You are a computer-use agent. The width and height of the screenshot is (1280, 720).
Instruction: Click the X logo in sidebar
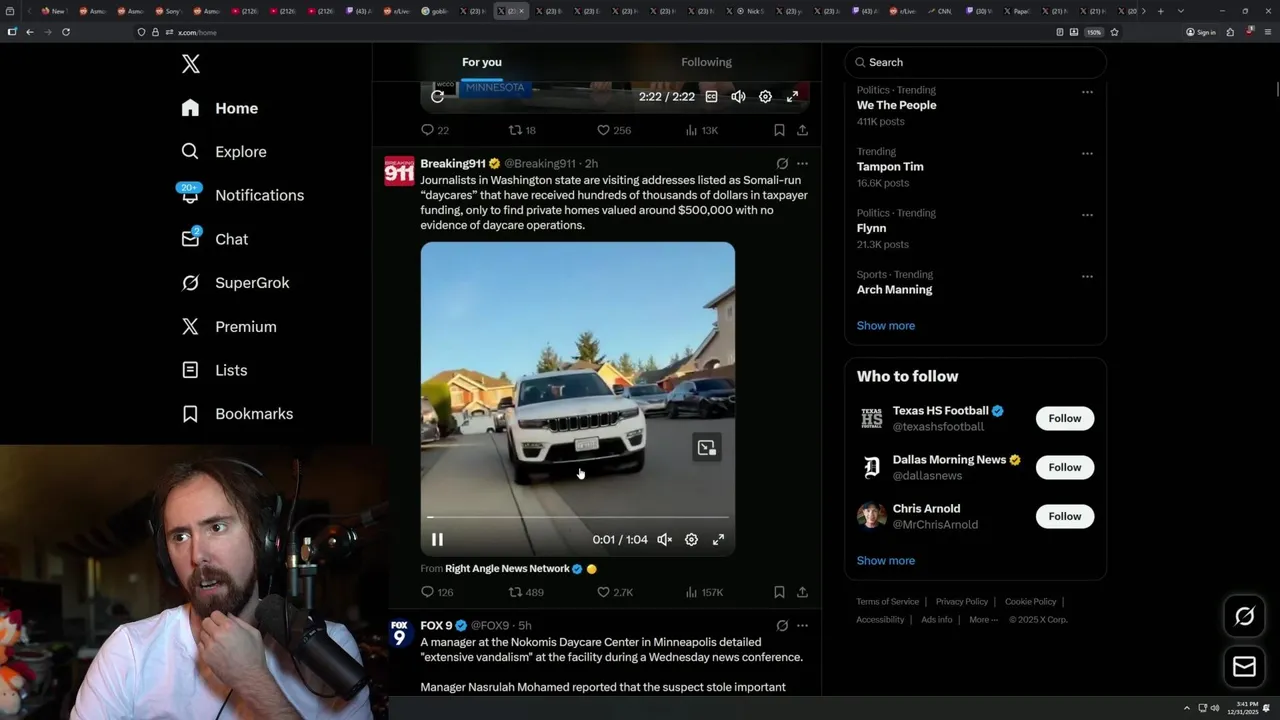point(191,64)
